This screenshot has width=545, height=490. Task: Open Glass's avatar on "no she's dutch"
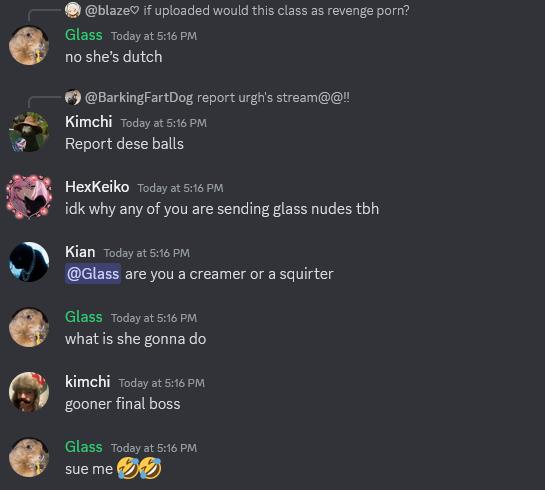[x=29, y=45]
